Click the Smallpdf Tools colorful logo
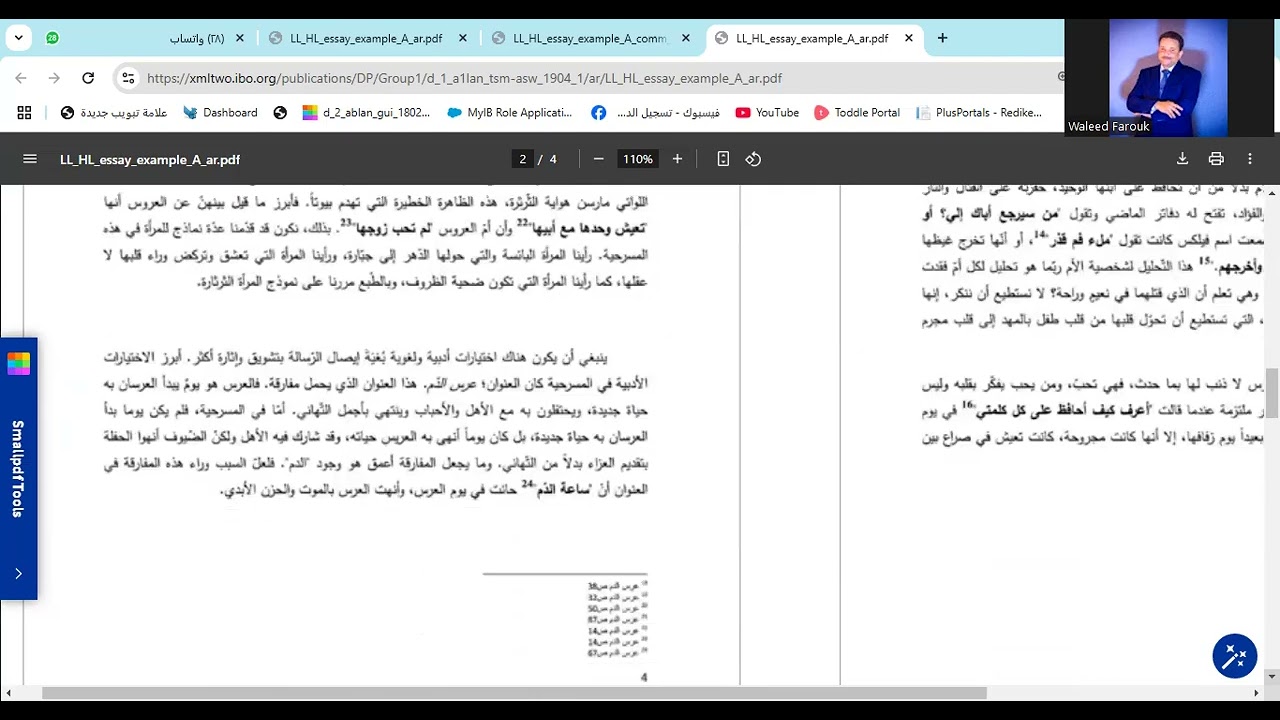Viewport: 1280px width, 720px height. pyautogui.click(x=18, y=363)
